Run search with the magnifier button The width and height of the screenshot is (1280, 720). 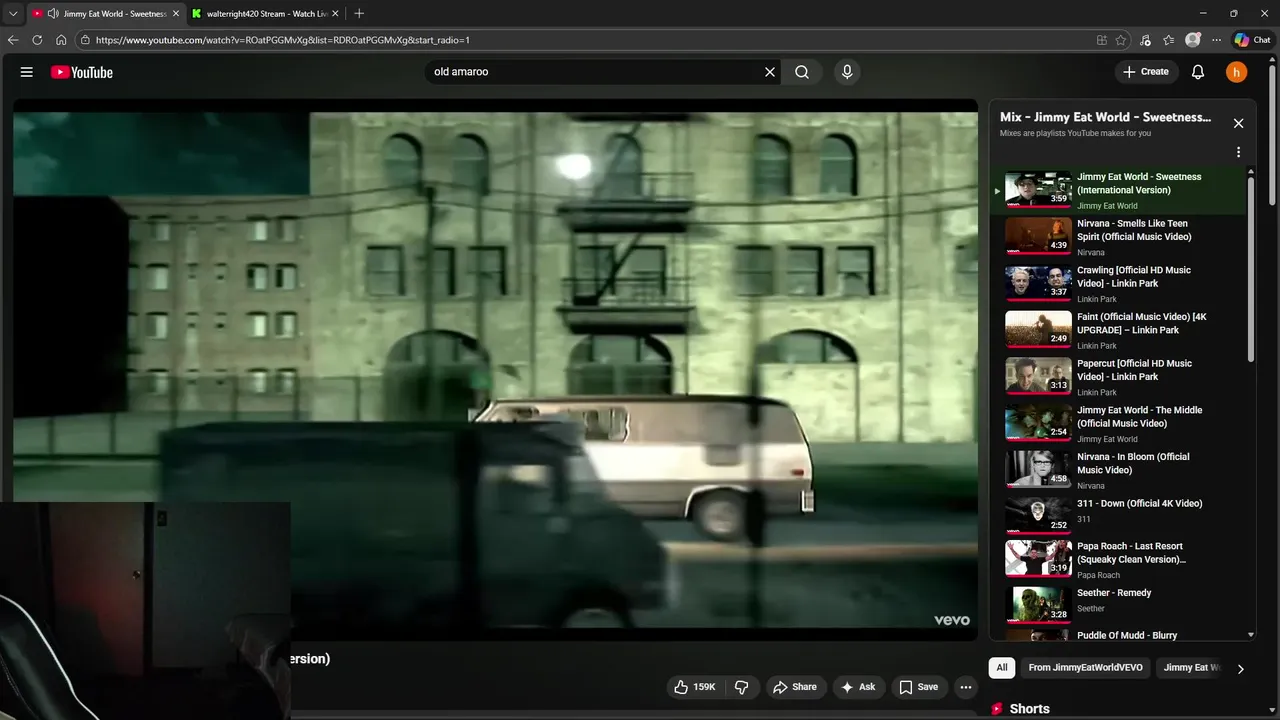[x=802, y=72]
